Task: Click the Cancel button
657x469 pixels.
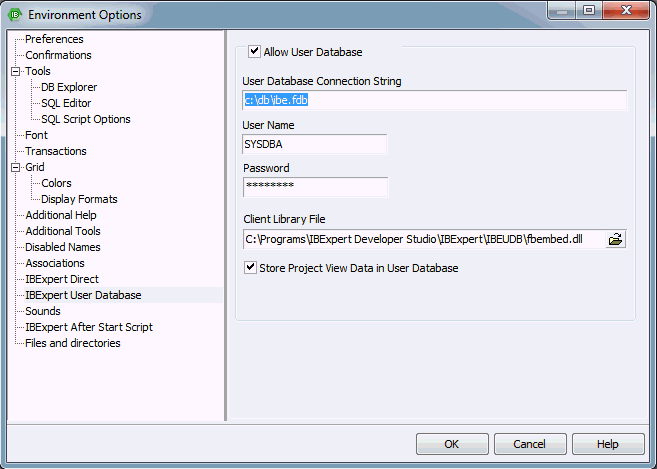Action: pyautogui.click(x=530, y=444)
